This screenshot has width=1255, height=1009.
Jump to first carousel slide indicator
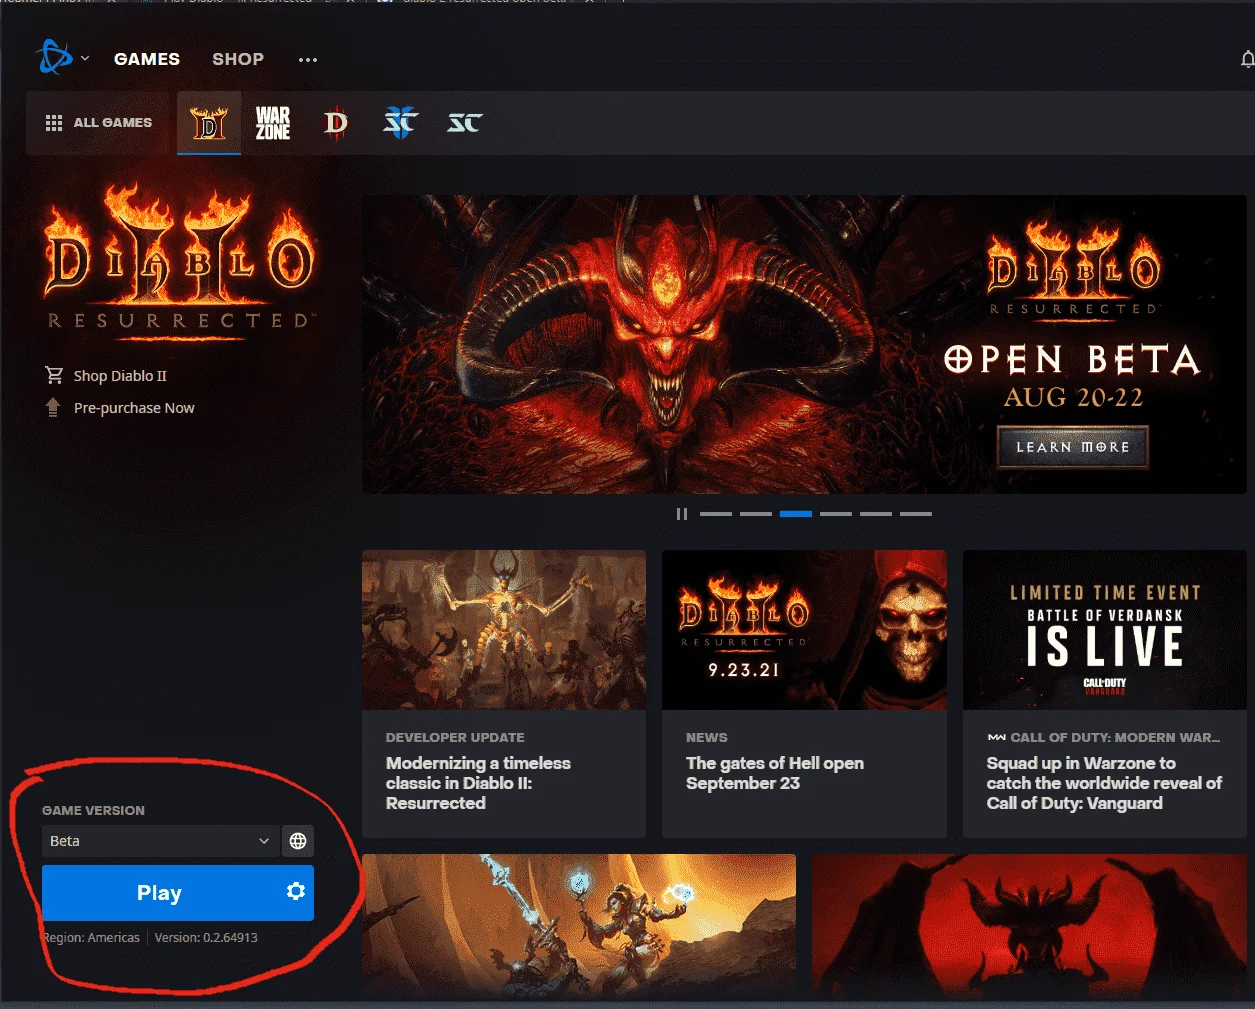716,514
